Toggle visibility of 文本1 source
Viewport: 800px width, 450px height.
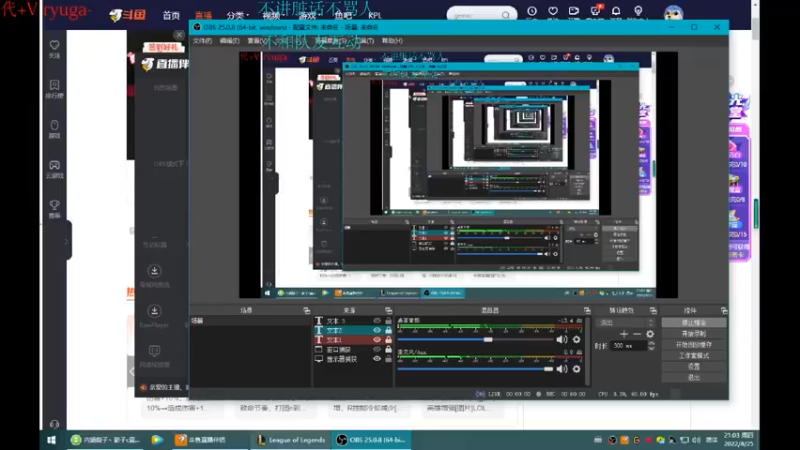(377, 340)
